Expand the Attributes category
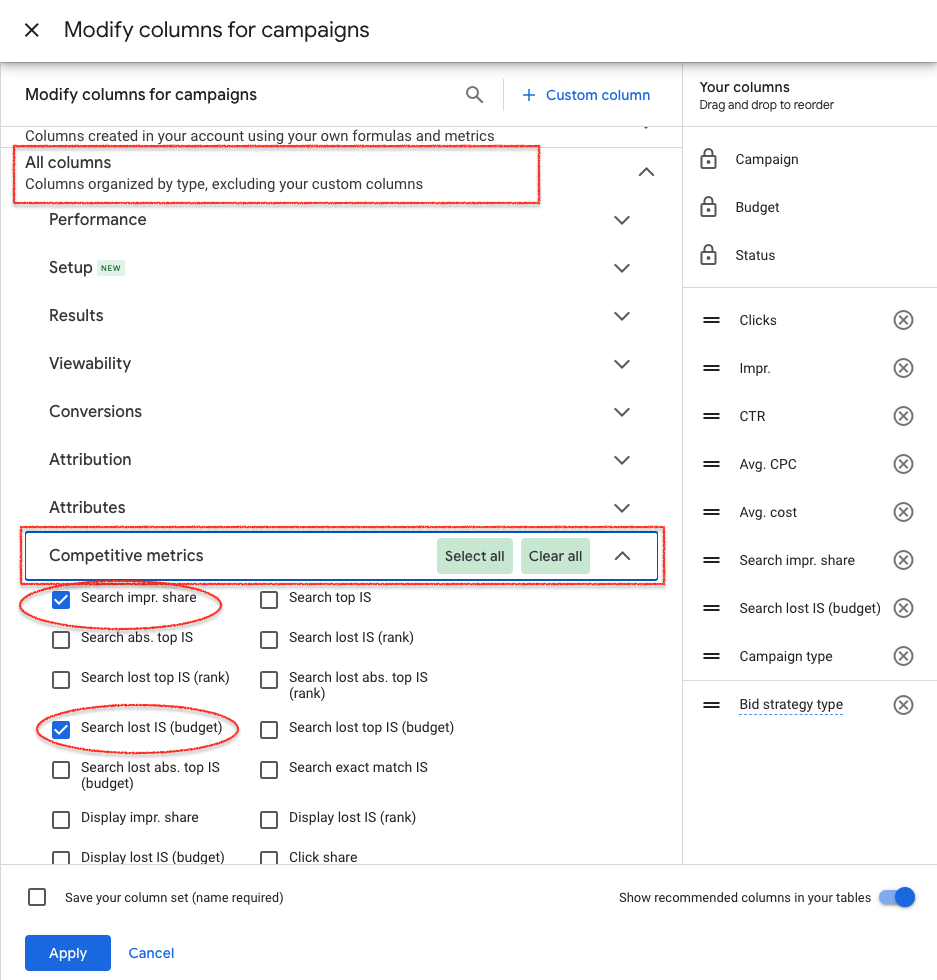The image size is (937, 980). pos(621,508)
